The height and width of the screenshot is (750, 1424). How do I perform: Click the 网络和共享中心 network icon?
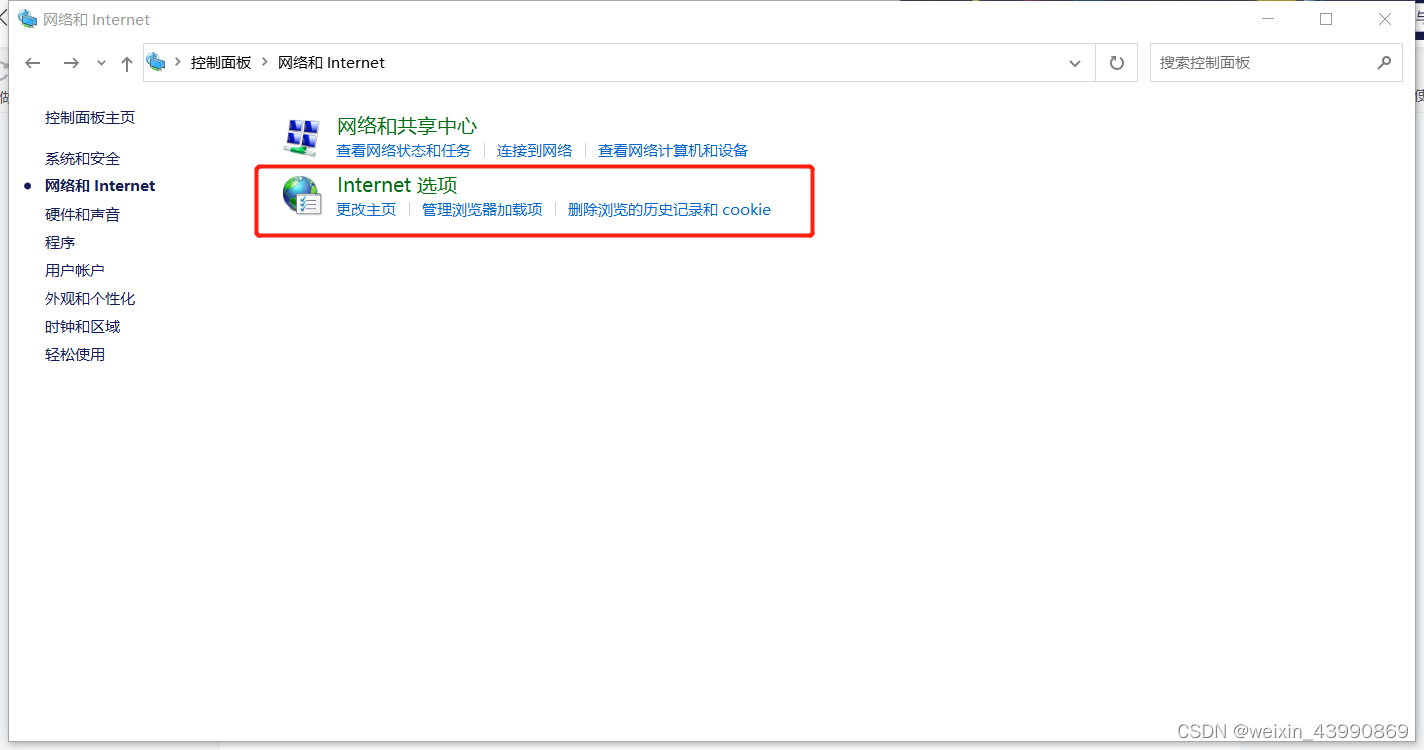pos(301,136)
